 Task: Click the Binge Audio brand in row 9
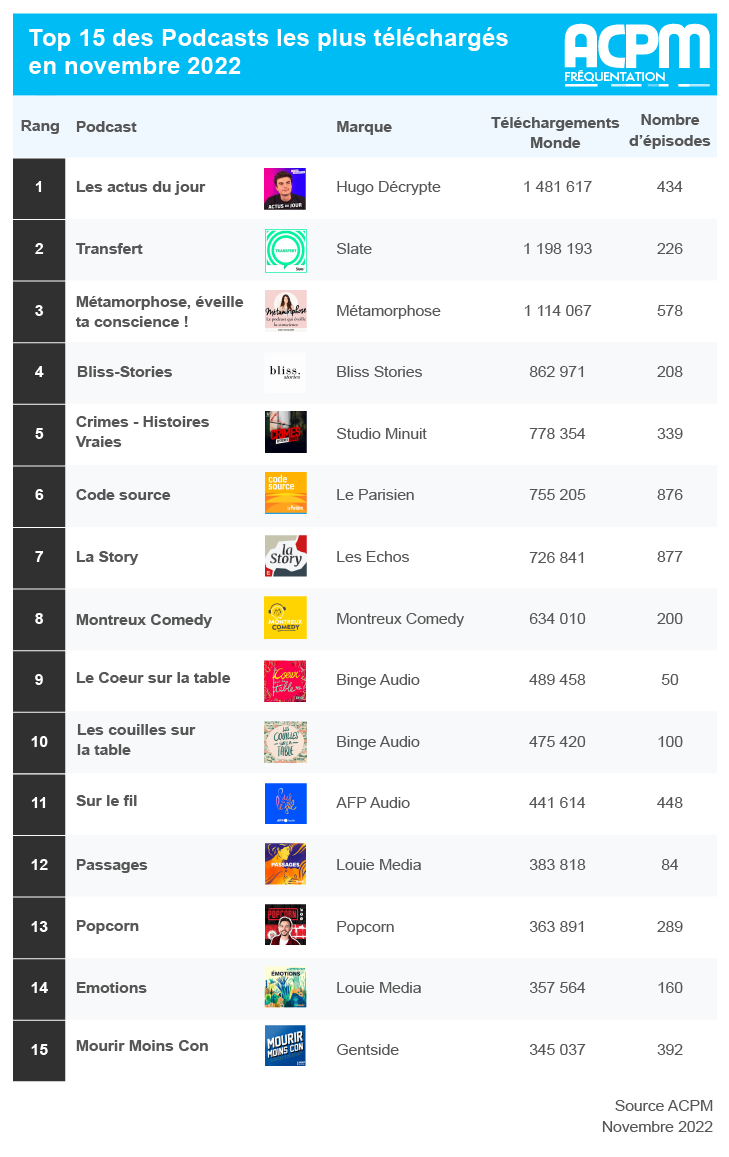378,680
